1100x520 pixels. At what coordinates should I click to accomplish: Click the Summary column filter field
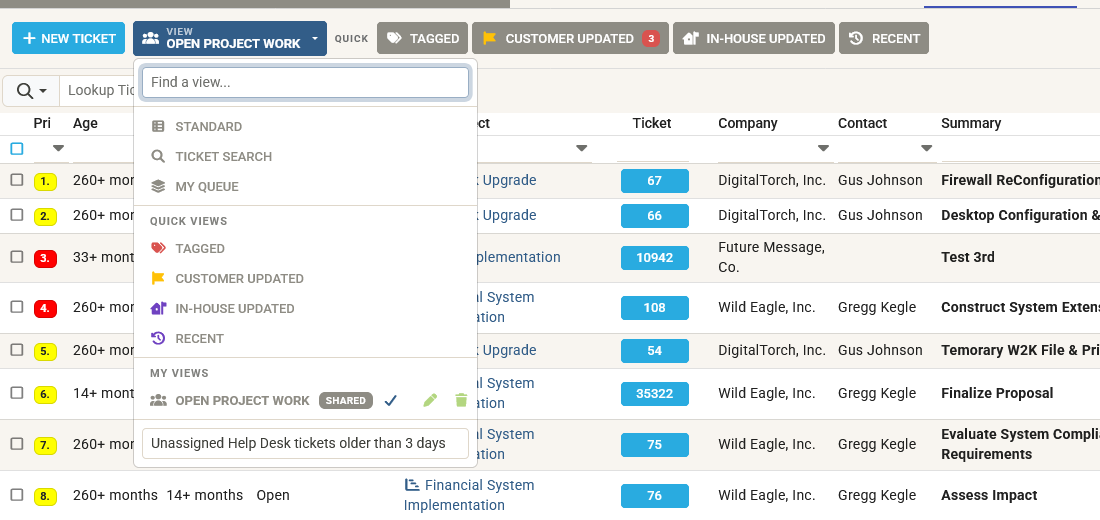click(1020, 149)
